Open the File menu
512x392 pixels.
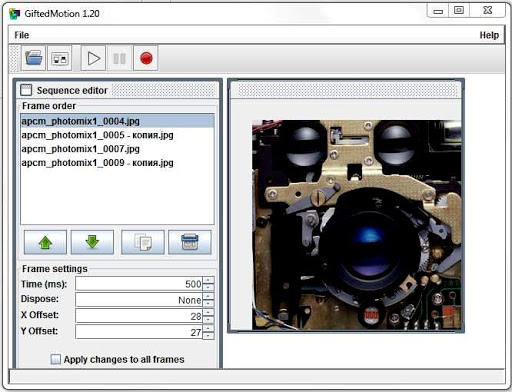point(22,35)
